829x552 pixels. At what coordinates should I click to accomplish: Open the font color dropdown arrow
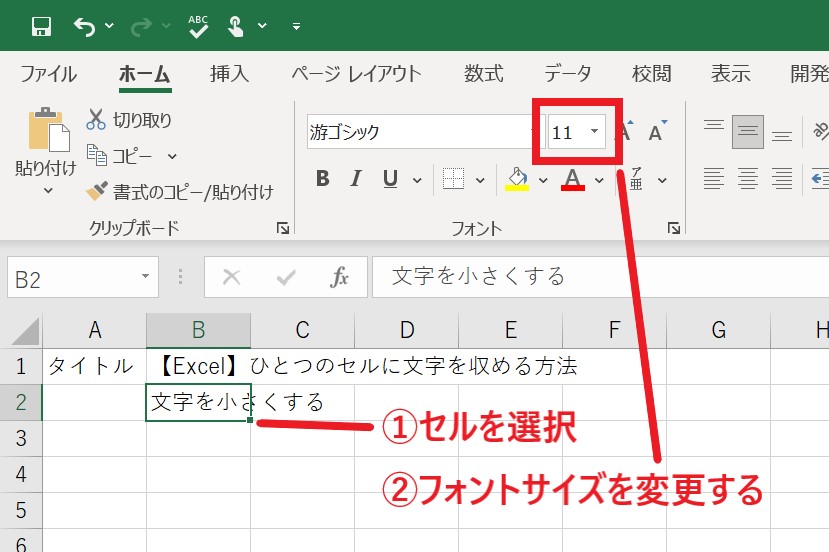599,180
